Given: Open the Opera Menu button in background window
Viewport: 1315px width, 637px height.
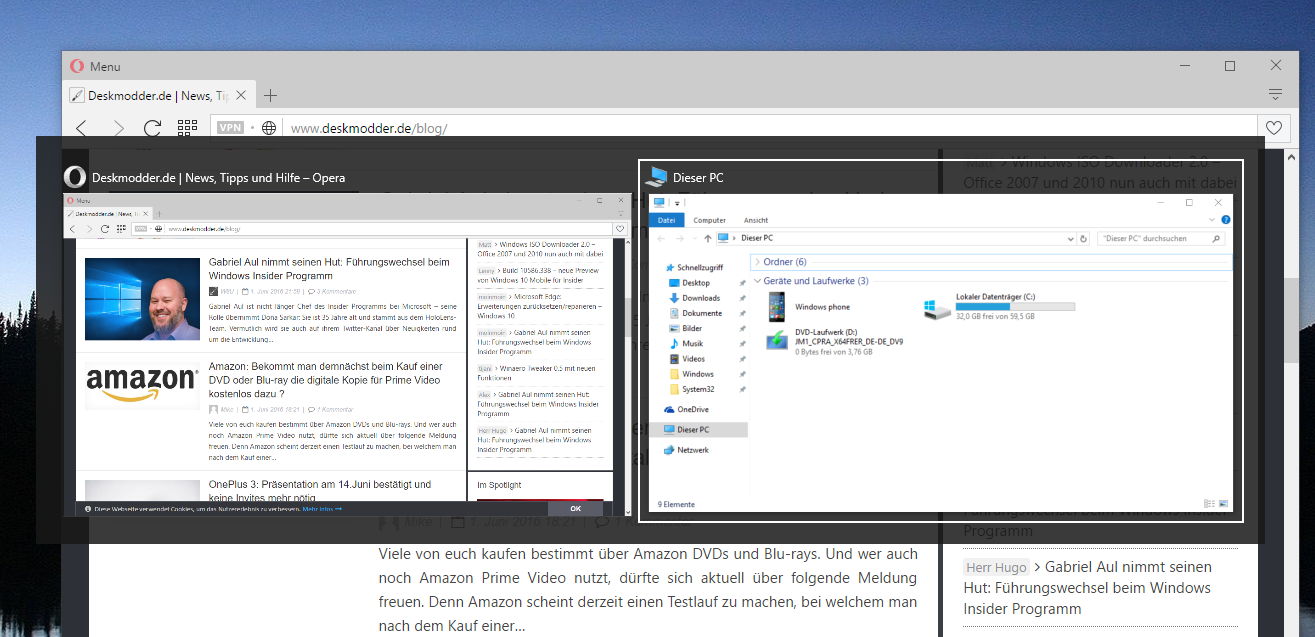Looking at the screenshot, I should coord(95,66).
